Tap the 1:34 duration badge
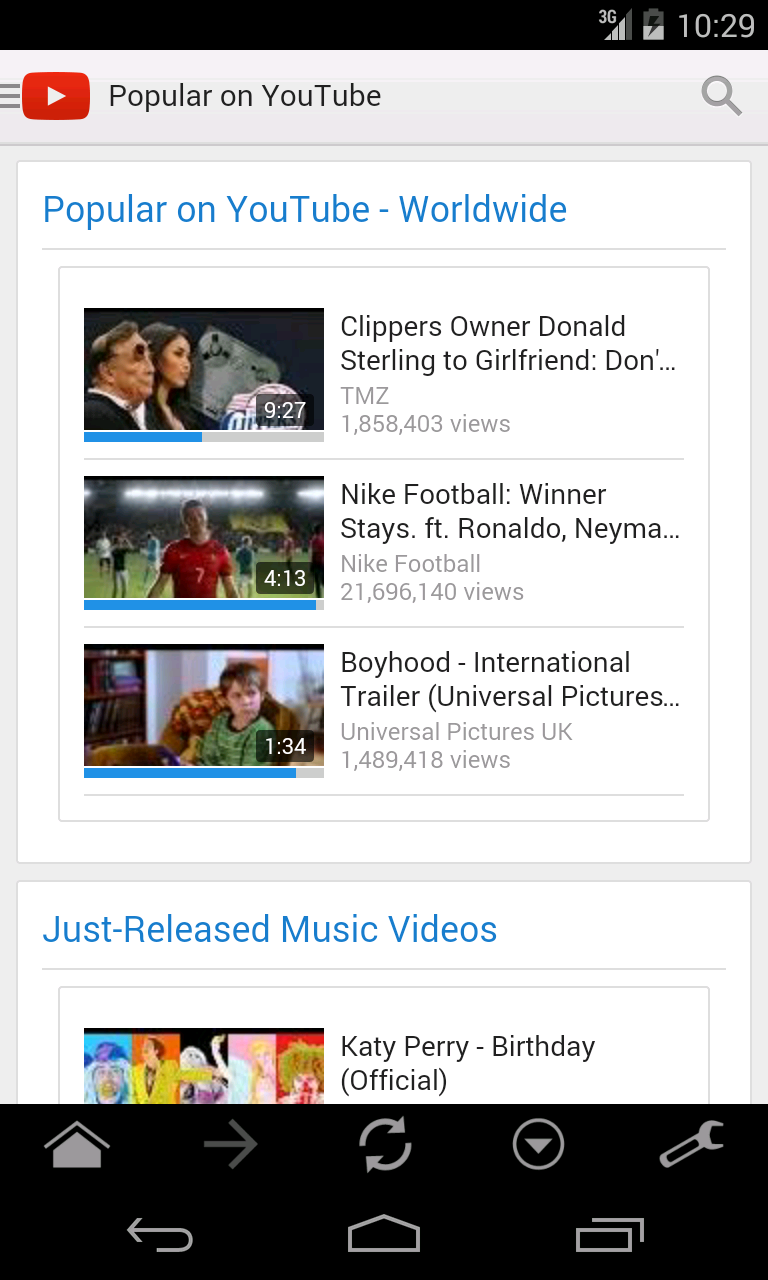The width and height of the screenshot is (768, 1280). [x=285, y=746]
